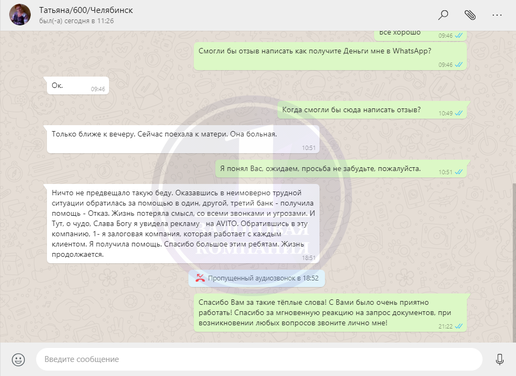Select message 'Только ближе к вечеру. Сейчас поехала к матери'
Viewport: 516px width, 376px height.
point(183,139)
